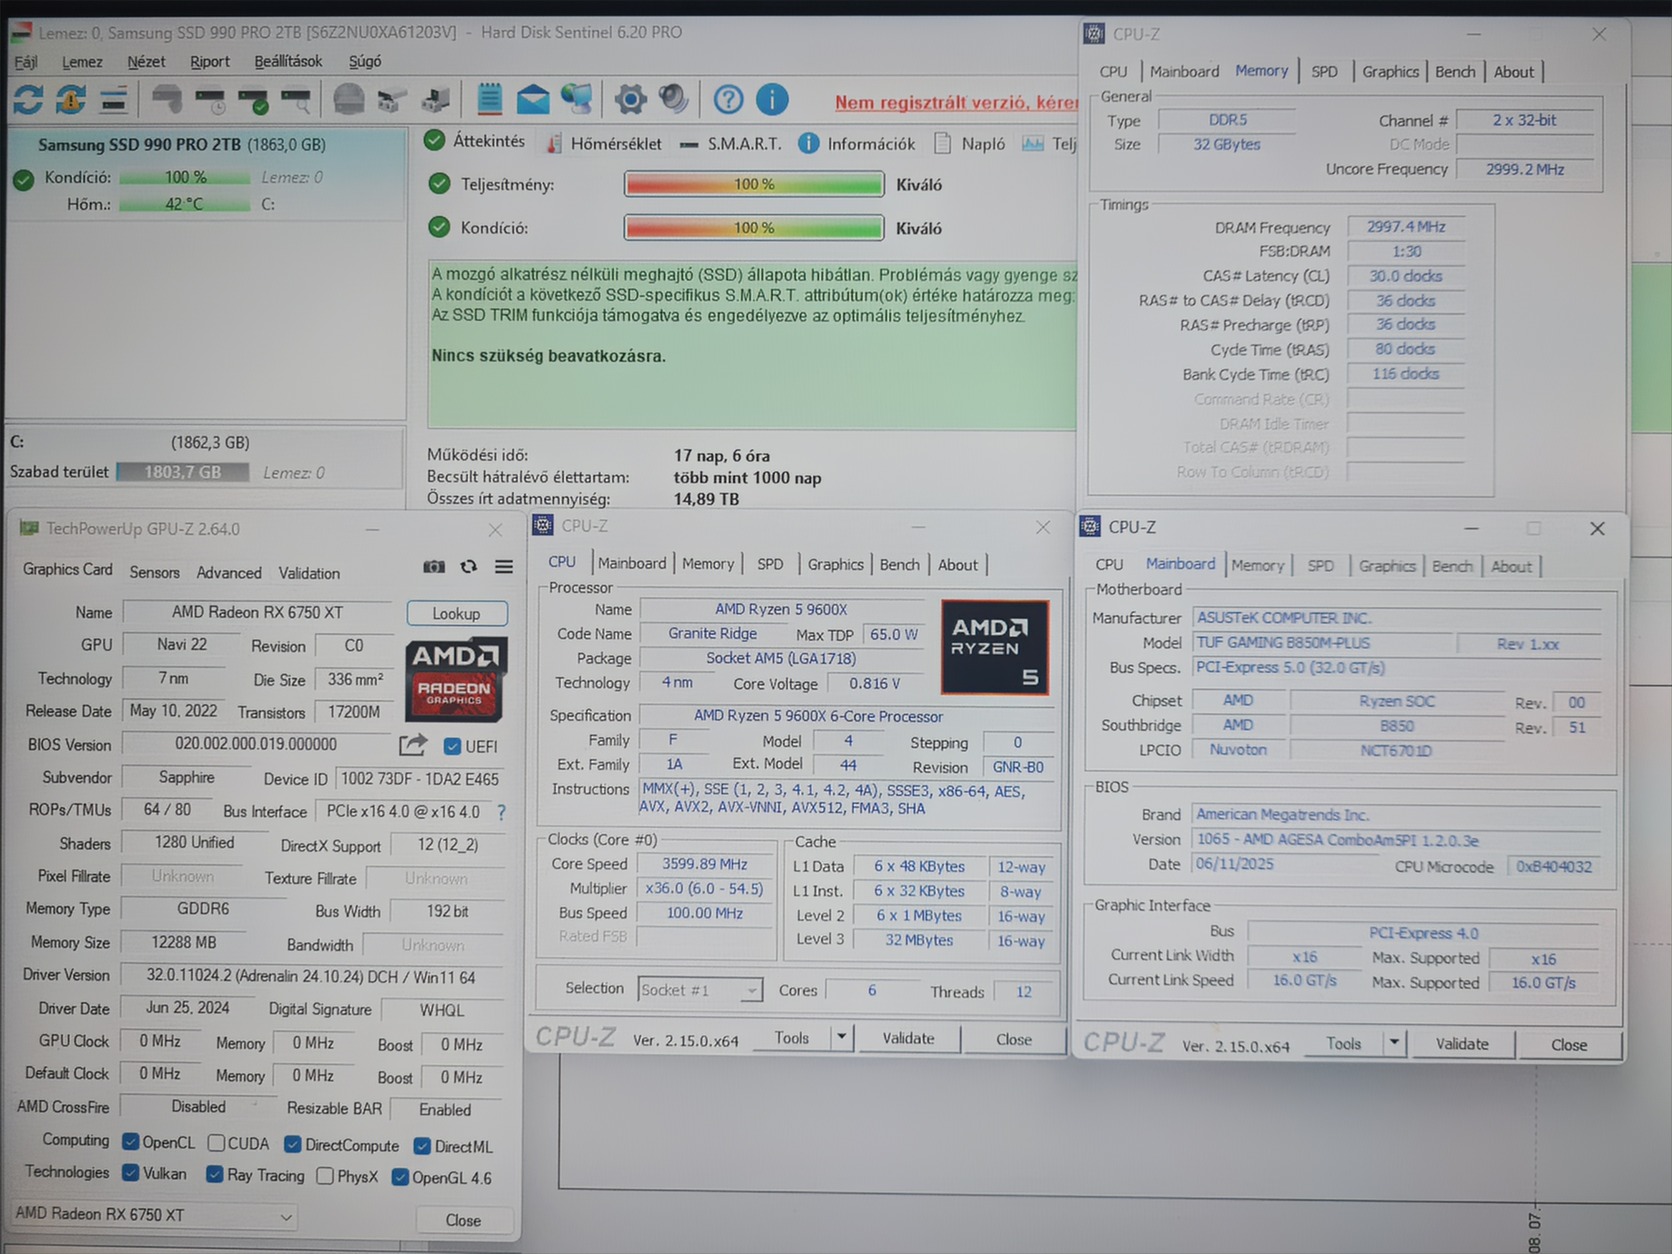Viewport: 1672px width, 1254px height.
Task: Click the red 'Nem regisztrált verzió' link
Action: coord(956,102)
